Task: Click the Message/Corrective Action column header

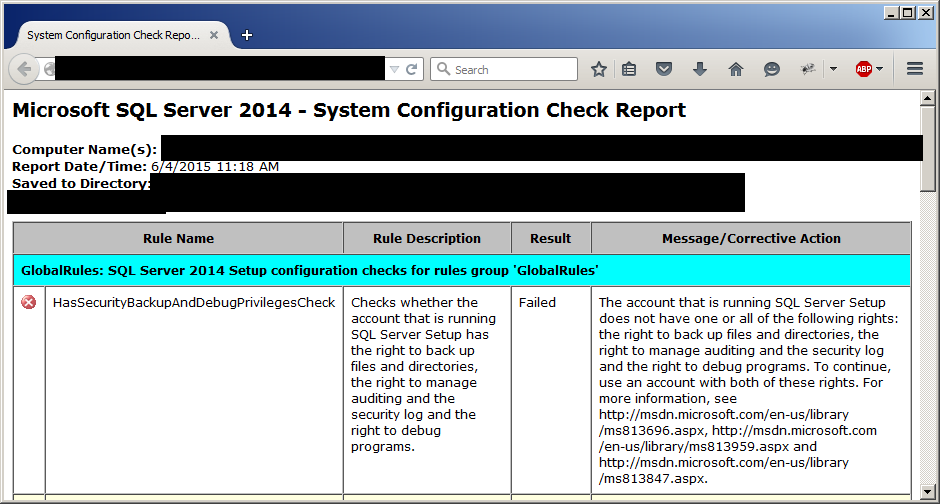Action: tap(751, 239)
